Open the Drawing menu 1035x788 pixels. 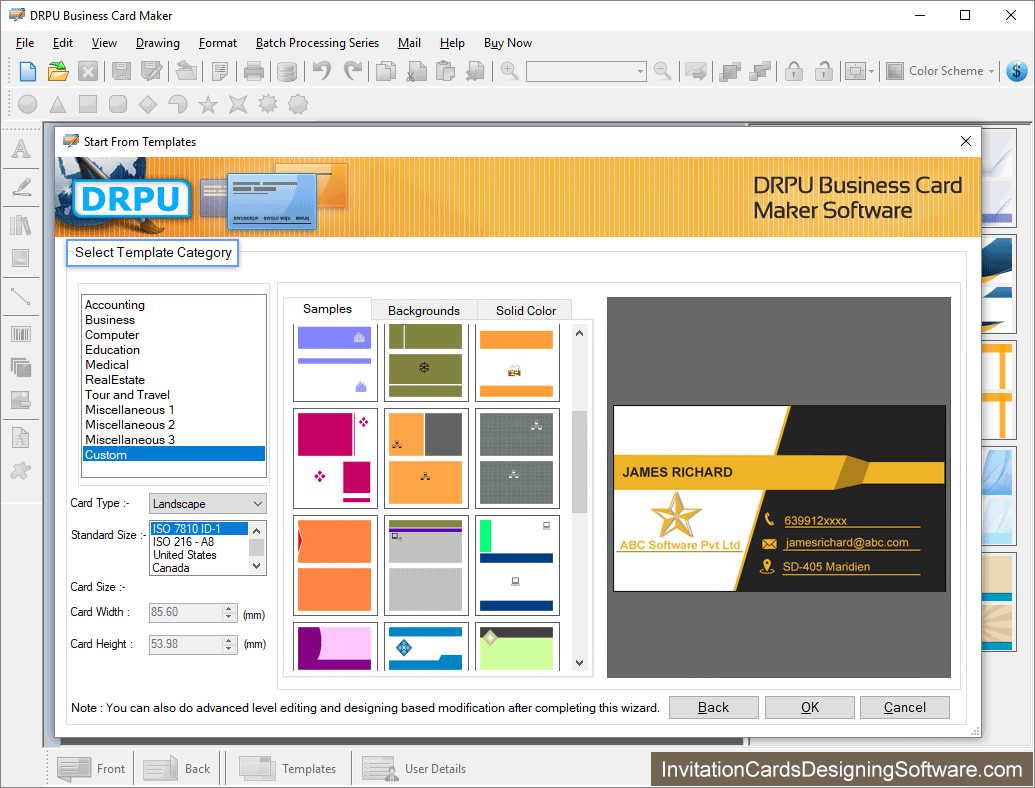(x=158, y=43)
